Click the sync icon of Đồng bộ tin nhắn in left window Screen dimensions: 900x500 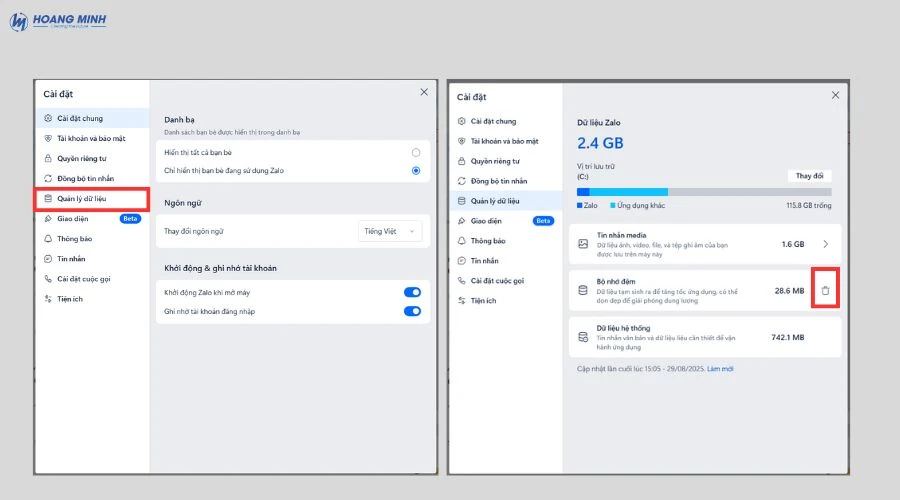coord(48,179)
